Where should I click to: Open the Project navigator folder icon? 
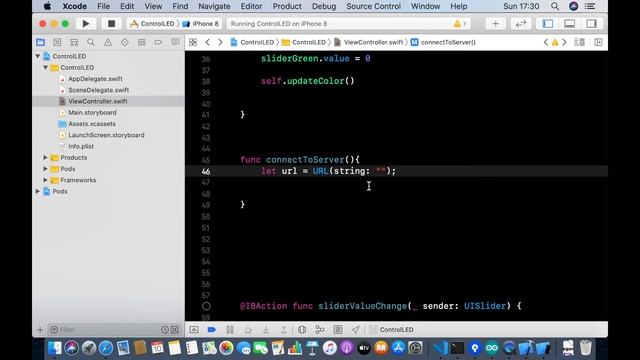coord(40,42)
